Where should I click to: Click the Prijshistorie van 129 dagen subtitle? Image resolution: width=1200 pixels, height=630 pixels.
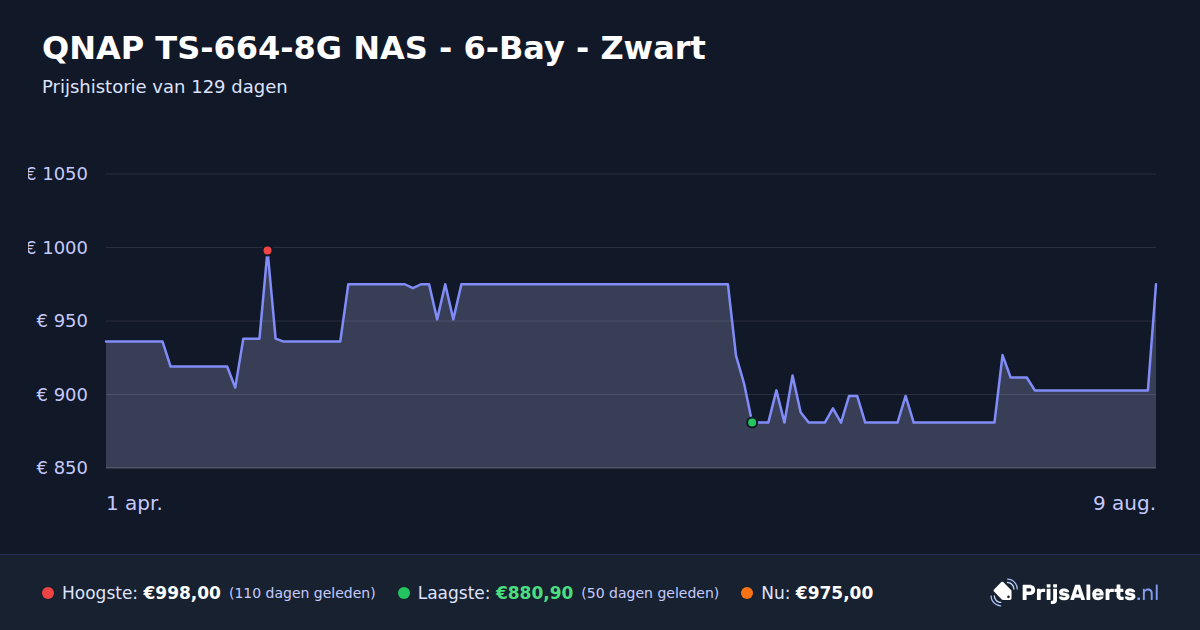click(165, 87)
